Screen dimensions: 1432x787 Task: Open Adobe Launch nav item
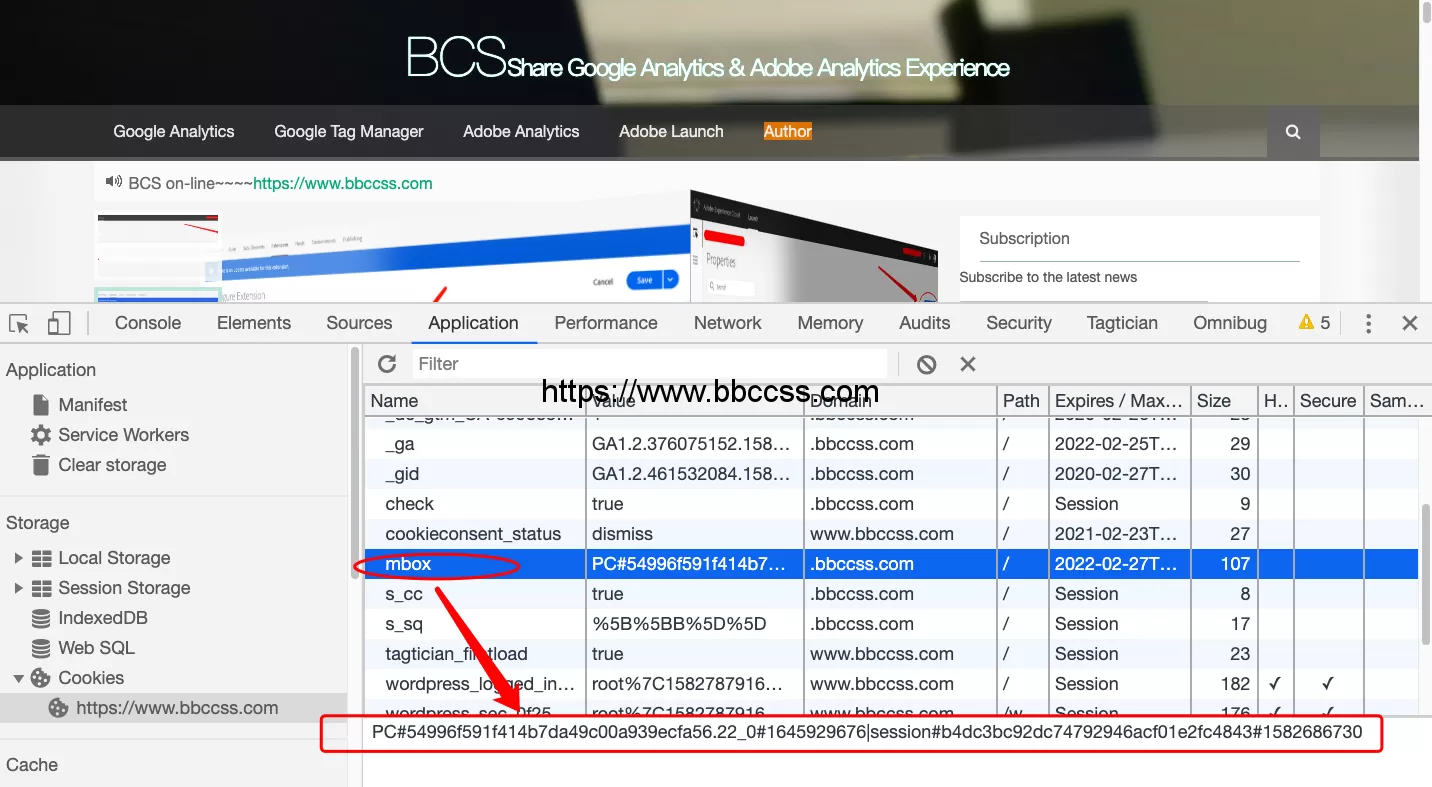[671, 132]
